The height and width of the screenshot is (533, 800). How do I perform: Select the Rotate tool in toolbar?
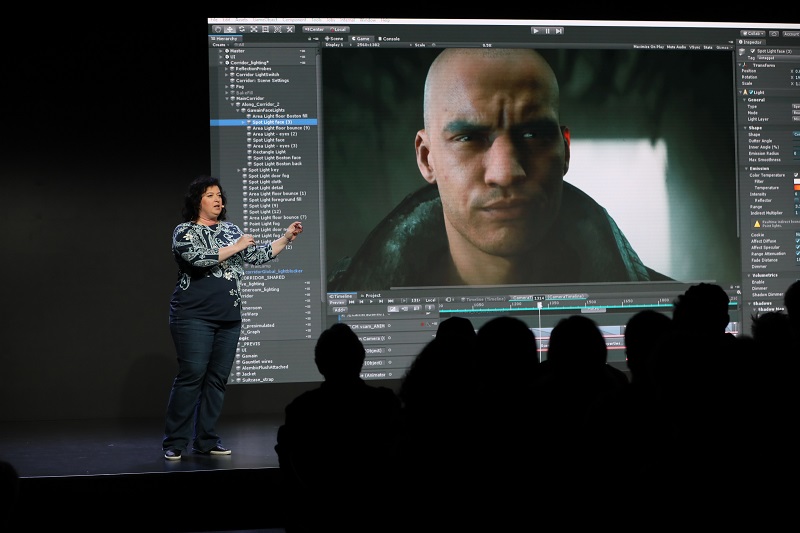[242, 29]
